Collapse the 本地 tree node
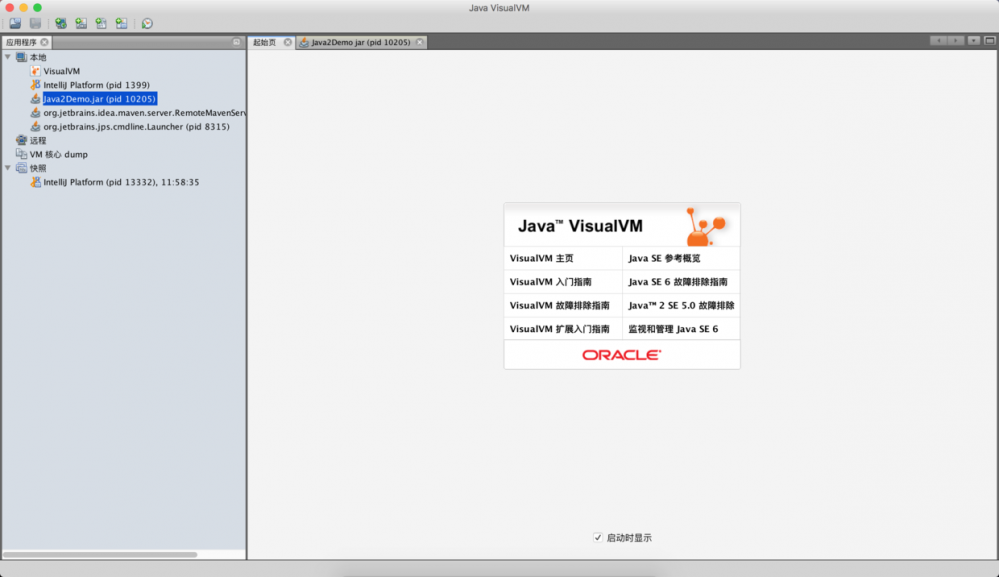Viewport: 999px width, 577px height. [x=10, y=57]
